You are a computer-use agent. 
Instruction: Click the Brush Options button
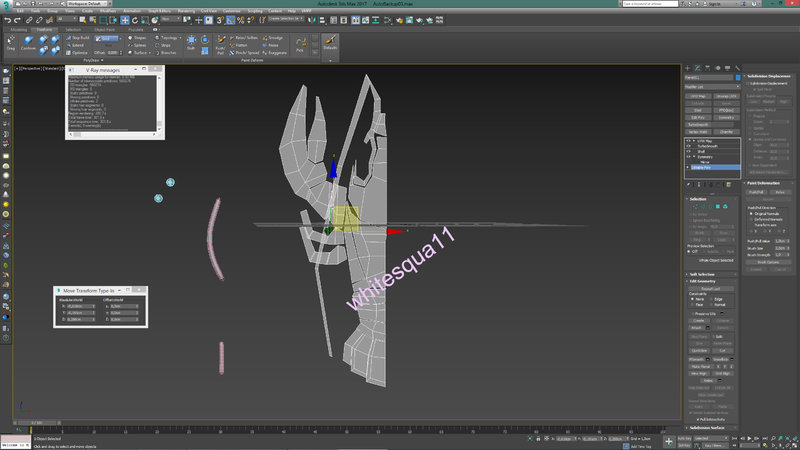[x=768, y=262]
